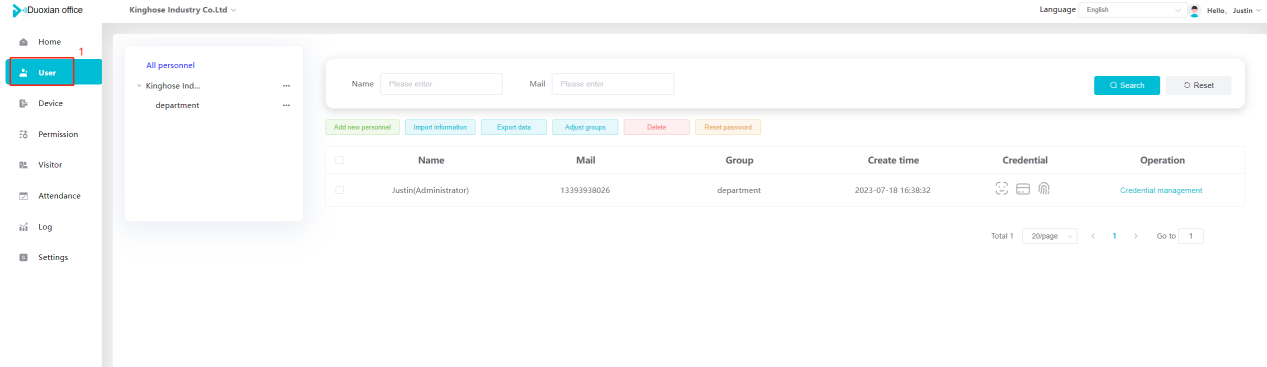Image resolution: width=1267 pixels, height=367 pixels.
Task: Select the department tree item
Action: (x=177, y=105)
